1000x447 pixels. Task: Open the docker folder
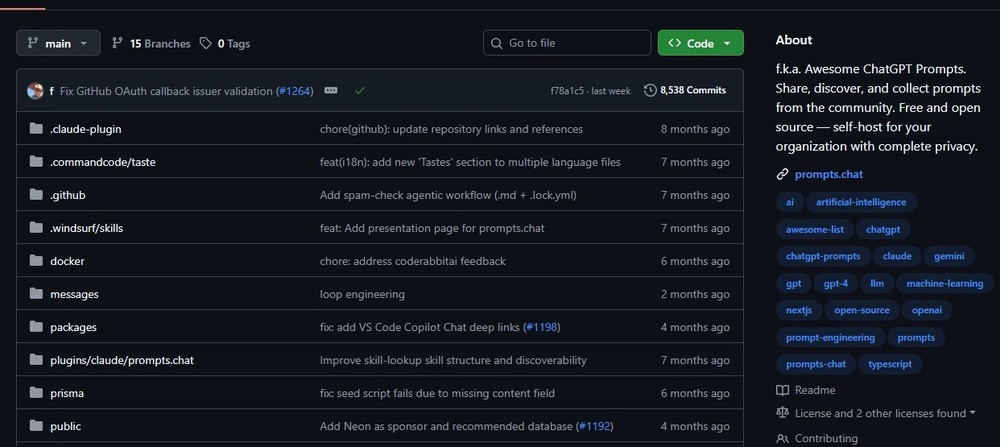click(x=67, y=261)
